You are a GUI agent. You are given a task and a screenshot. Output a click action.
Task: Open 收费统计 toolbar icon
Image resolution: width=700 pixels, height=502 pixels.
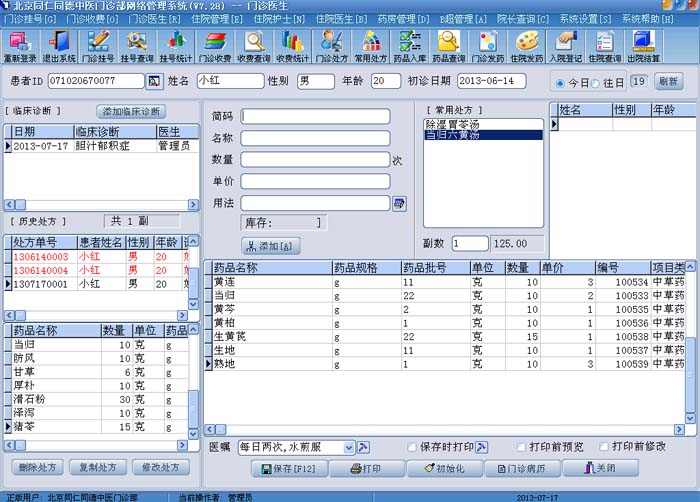pos(292,46)
